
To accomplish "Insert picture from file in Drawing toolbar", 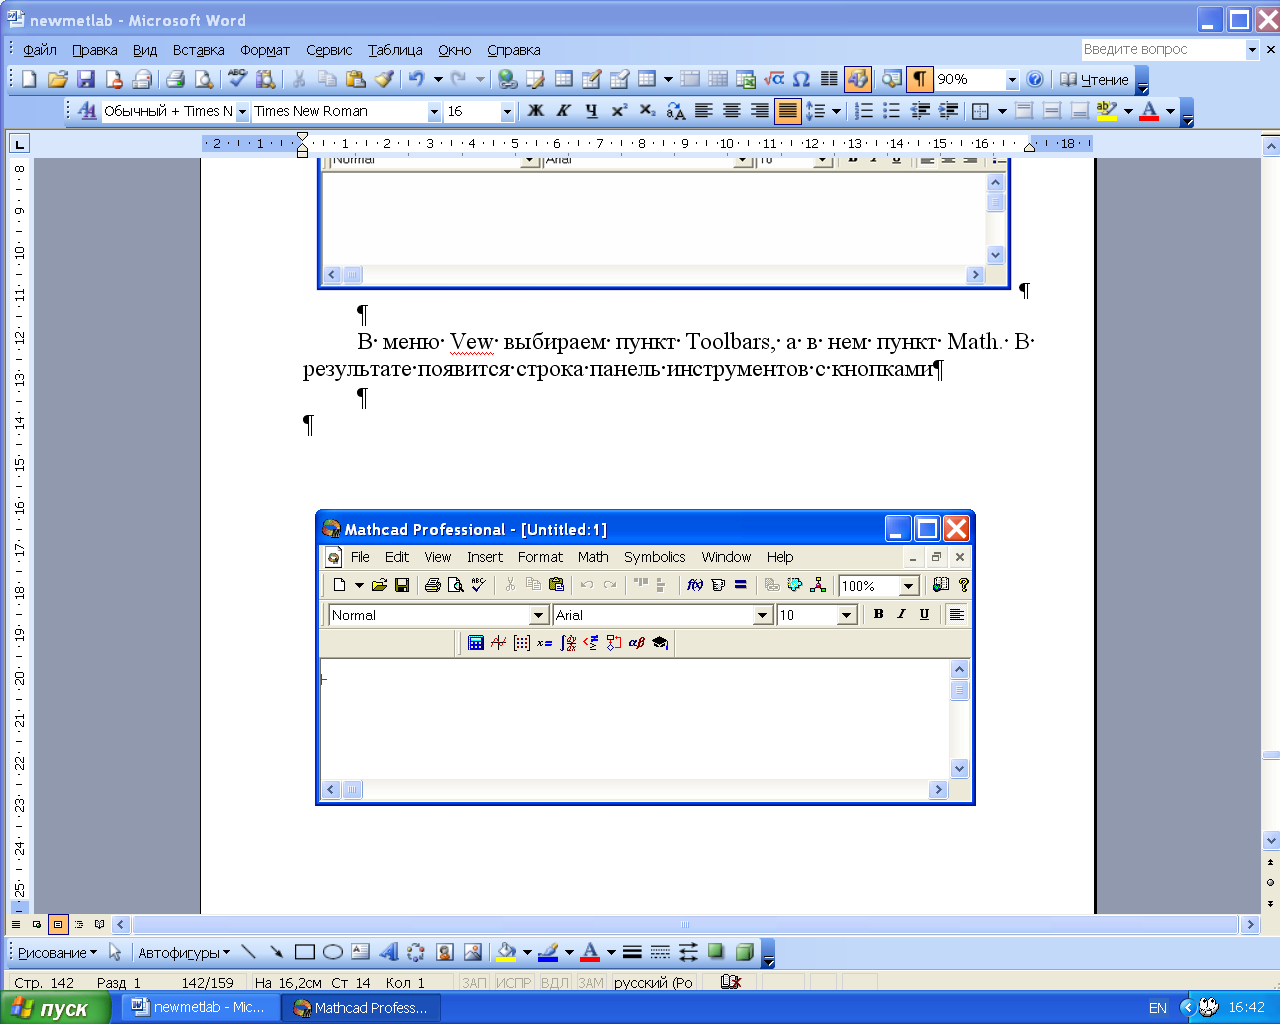I will point(473,952).
